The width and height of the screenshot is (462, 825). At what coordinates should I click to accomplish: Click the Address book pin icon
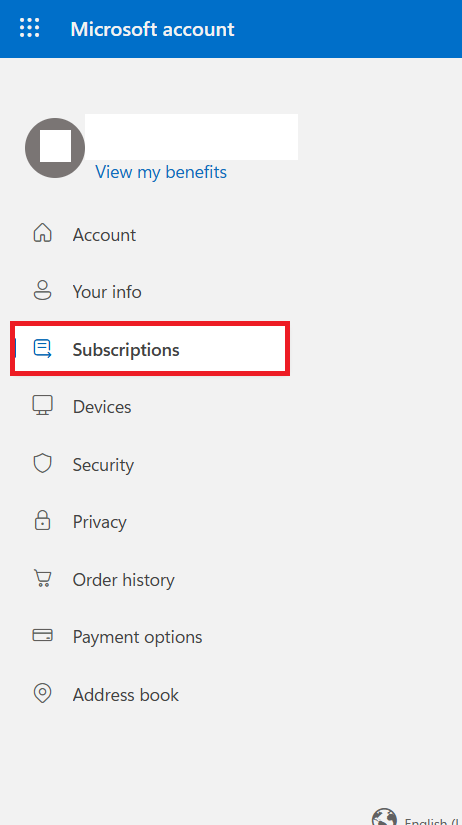point(43,693)
